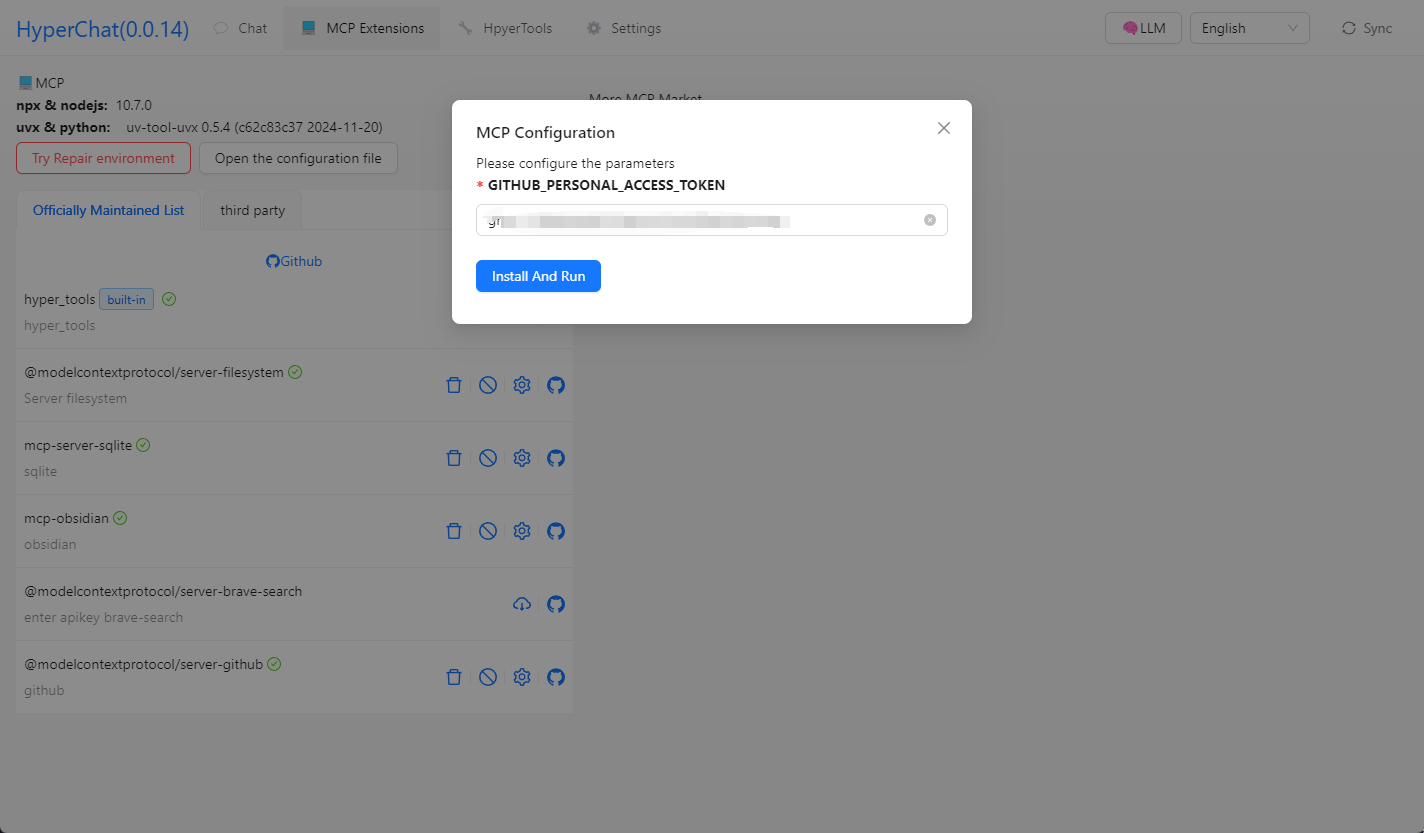
Task: Open the English language dropdown
Action: tap(1250, 28)
